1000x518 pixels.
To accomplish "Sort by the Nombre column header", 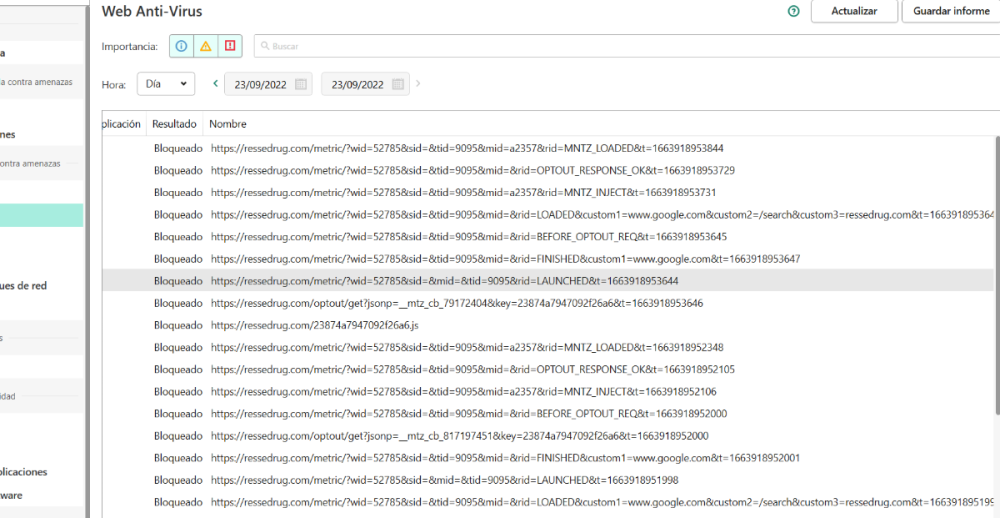I will [228, 124].
